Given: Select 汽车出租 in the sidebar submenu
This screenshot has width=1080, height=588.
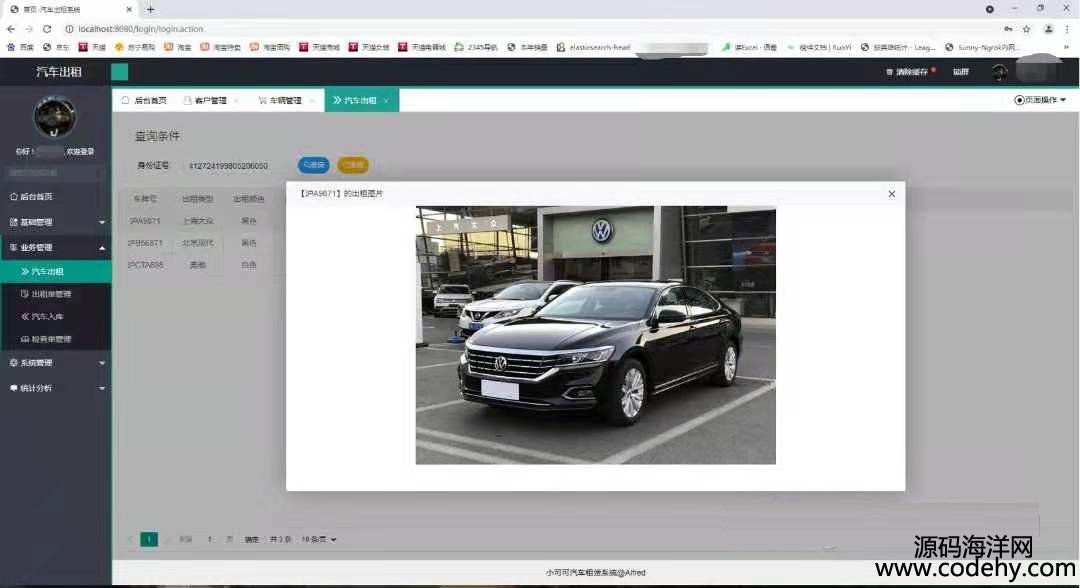Looking at the screenshot, I should (x=56, y=272).
